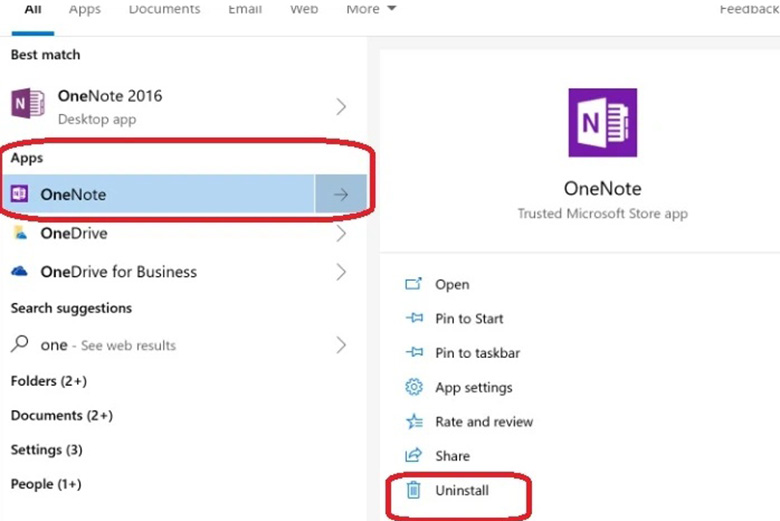Switch to the Documents search tab
This screenshot has height=521, width=780.
164,8
